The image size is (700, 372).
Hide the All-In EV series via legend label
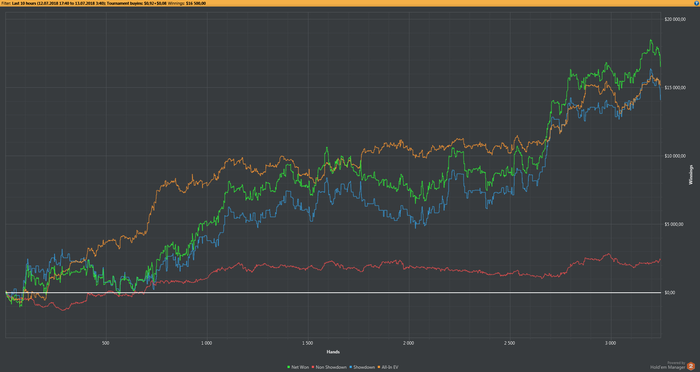pos(390,367)
